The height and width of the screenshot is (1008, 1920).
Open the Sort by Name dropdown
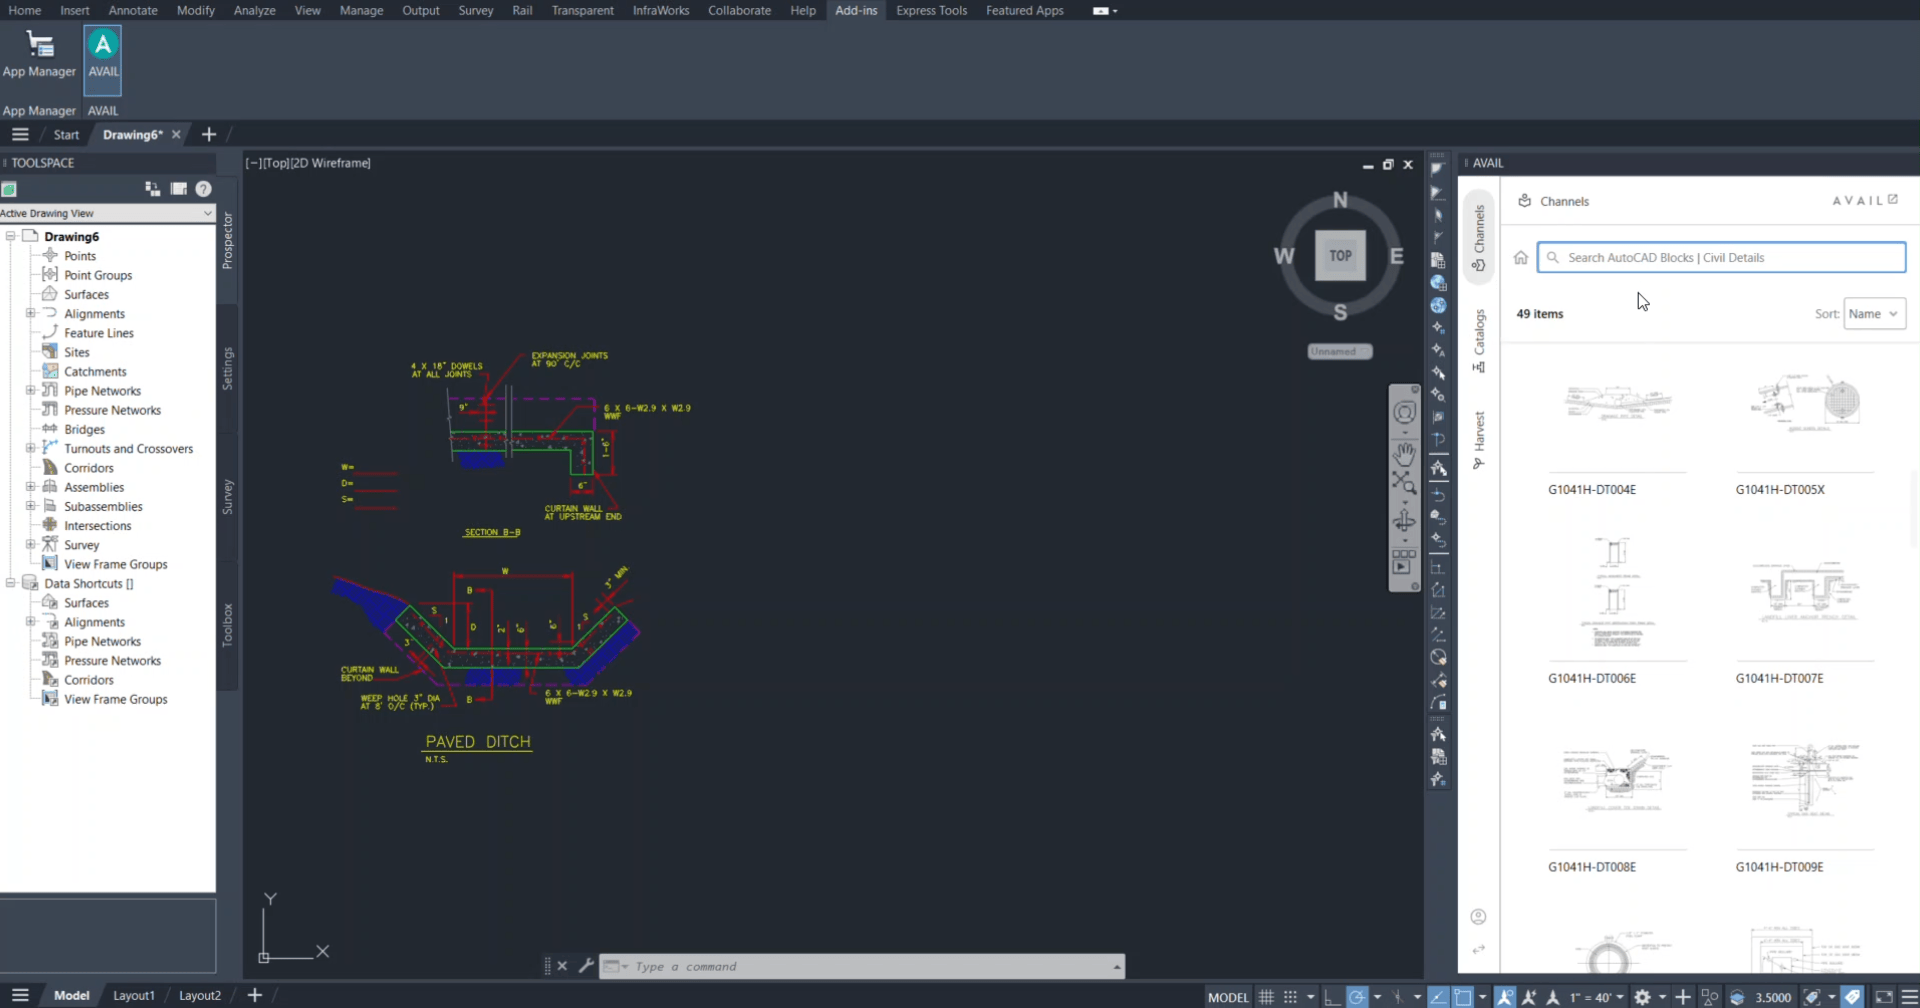coord(1874,314)
